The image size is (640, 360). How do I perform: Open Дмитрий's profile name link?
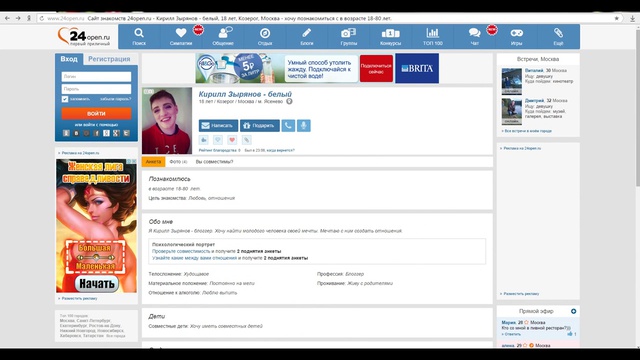tap(534, 100)
